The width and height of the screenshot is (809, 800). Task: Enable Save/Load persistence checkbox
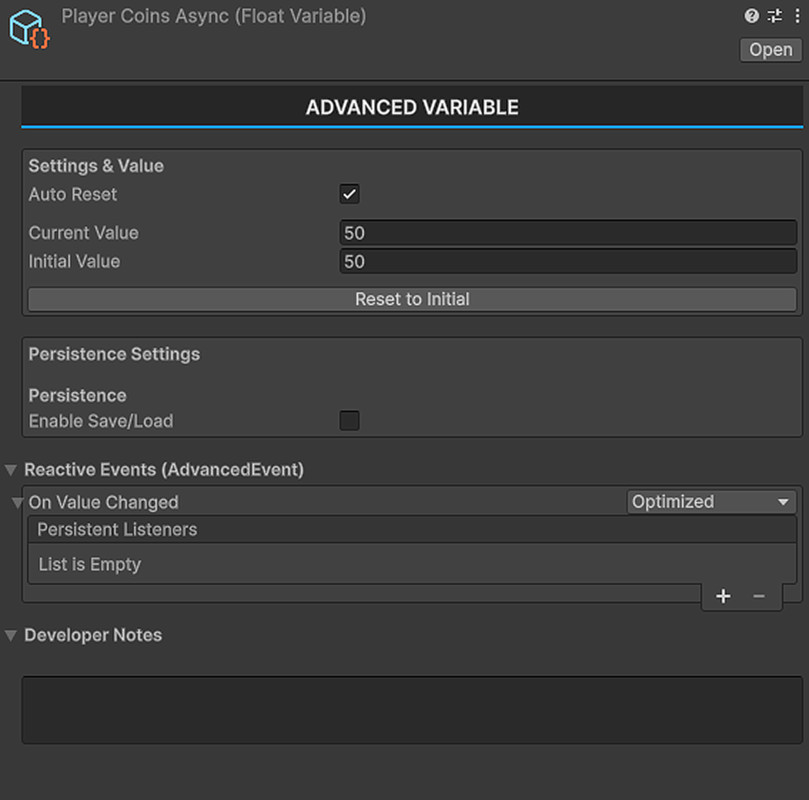[x=349, y=421]
